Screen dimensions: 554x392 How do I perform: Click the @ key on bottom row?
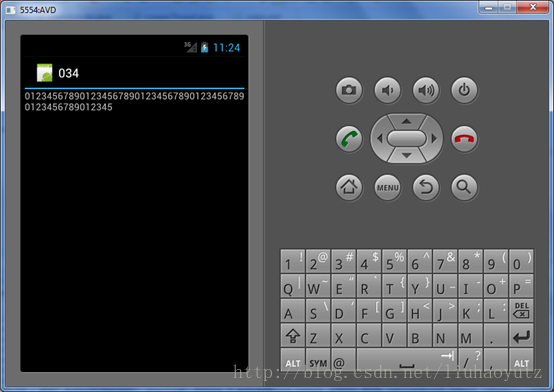pyautogui.click(x=343, y=359)
